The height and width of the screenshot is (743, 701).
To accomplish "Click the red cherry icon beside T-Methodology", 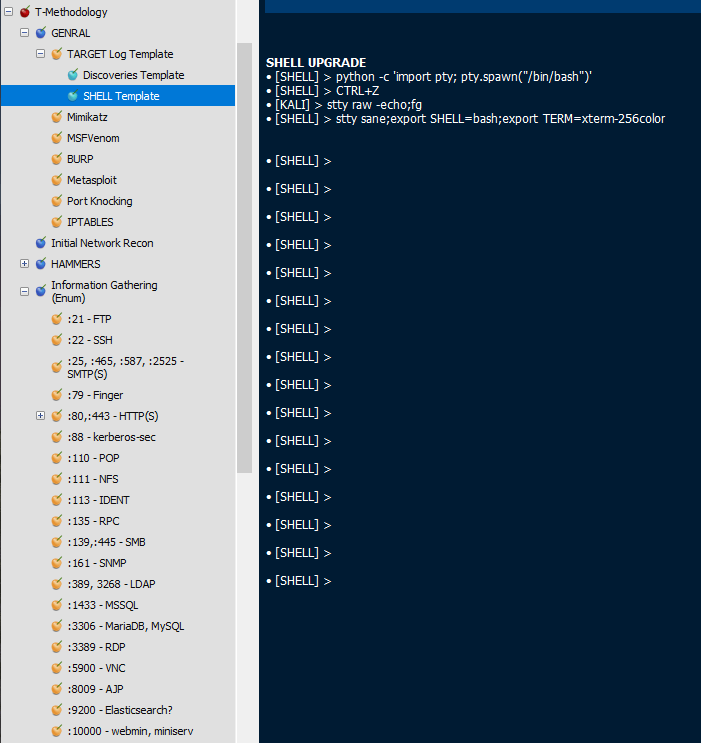I will (x=25, y=12).
